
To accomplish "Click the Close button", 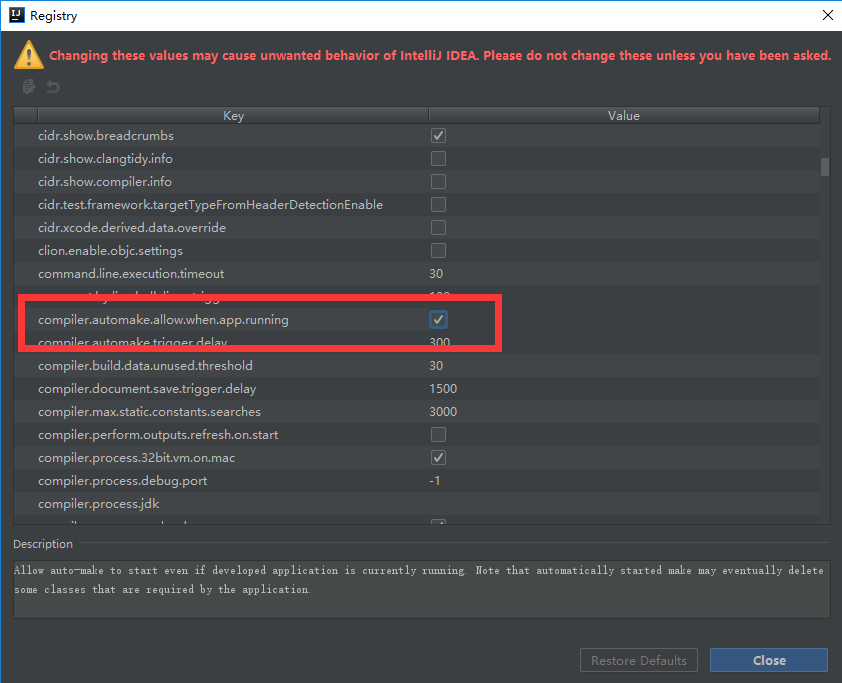I will click(x=769, y=660).
